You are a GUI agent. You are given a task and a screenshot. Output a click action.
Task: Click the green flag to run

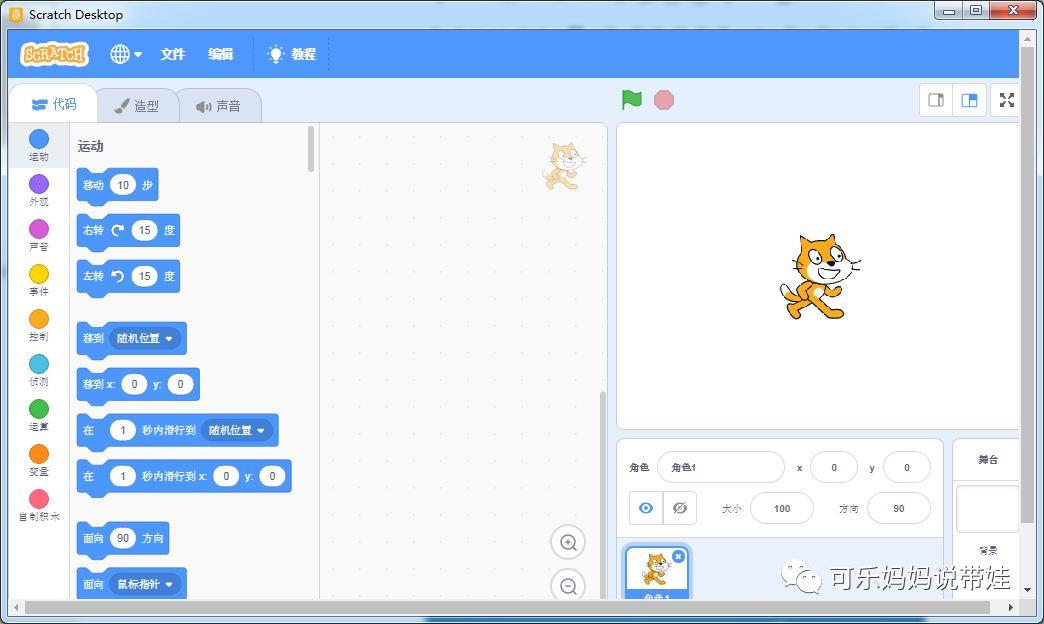(631, 100)
